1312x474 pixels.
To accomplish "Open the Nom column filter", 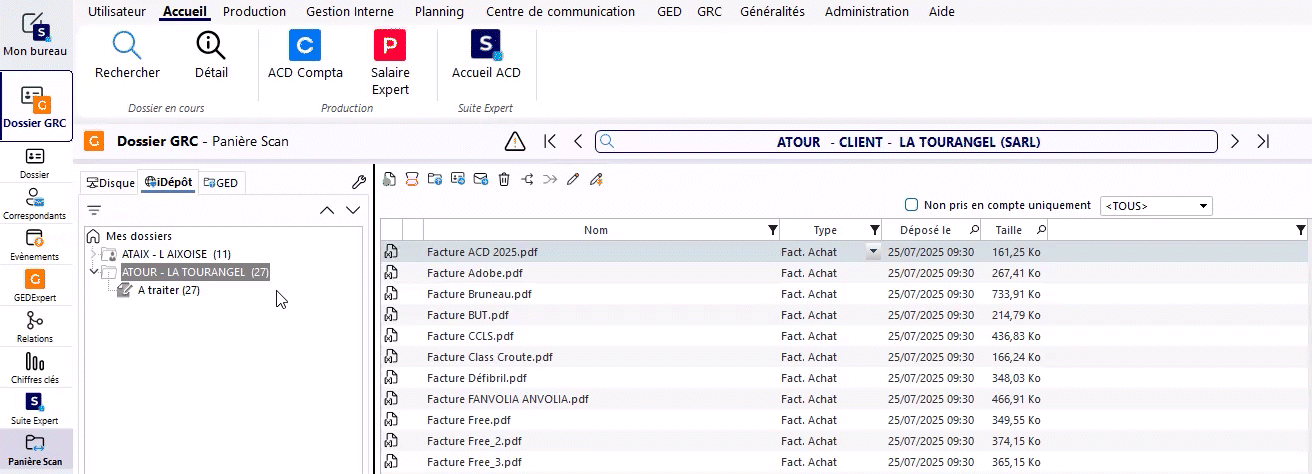I will pyautogui.click(x=772, y=230).
